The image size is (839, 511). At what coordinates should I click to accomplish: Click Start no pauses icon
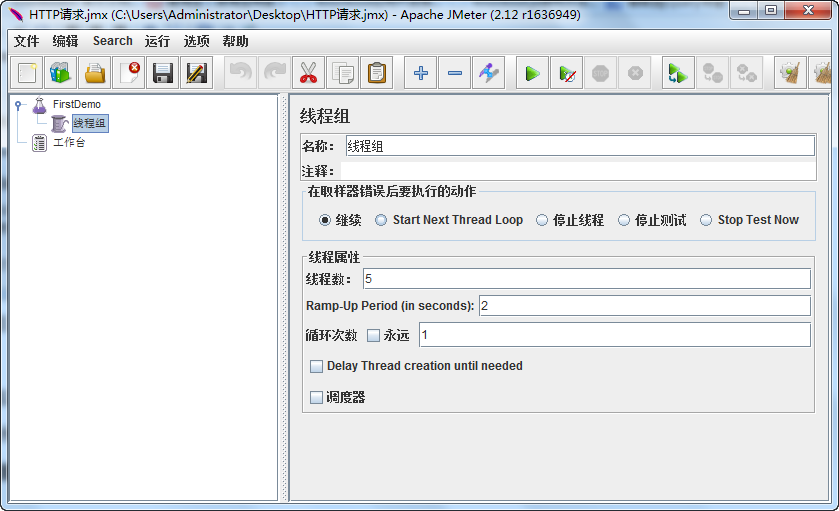567,73
